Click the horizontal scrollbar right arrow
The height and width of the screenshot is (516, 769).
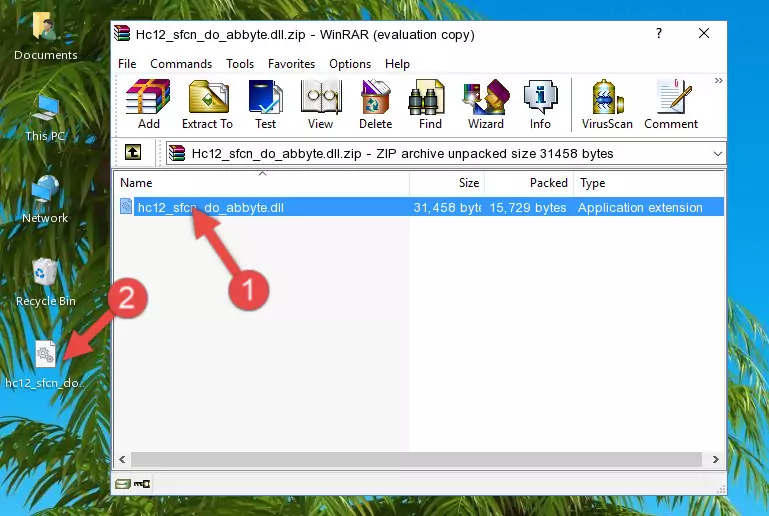(x=716, y=459)
